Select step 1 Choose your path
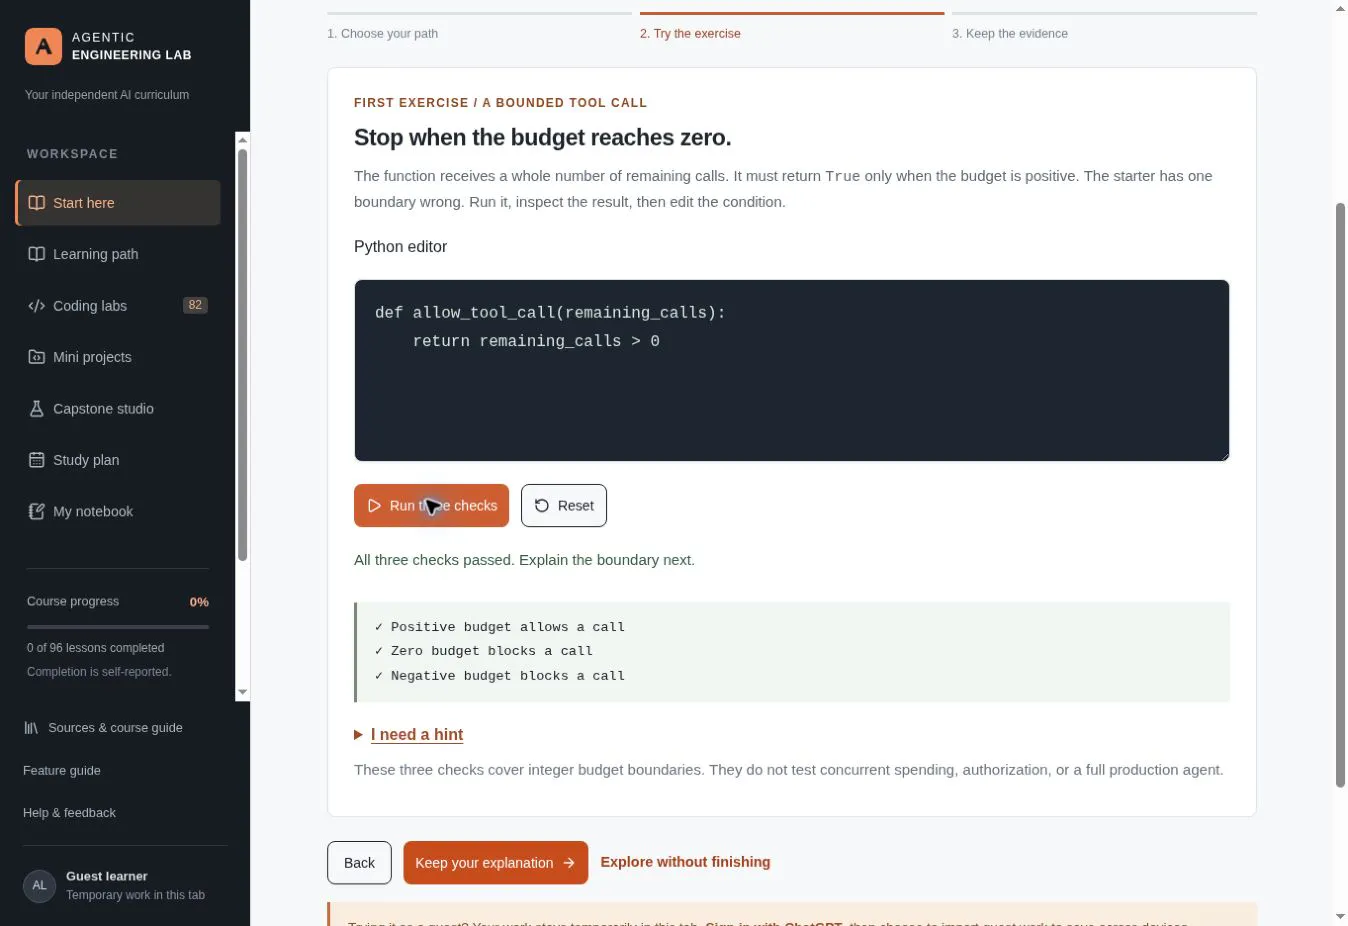Image resolution: width=1348 pixels, height=926 pixels. click(x=479, y=27)
